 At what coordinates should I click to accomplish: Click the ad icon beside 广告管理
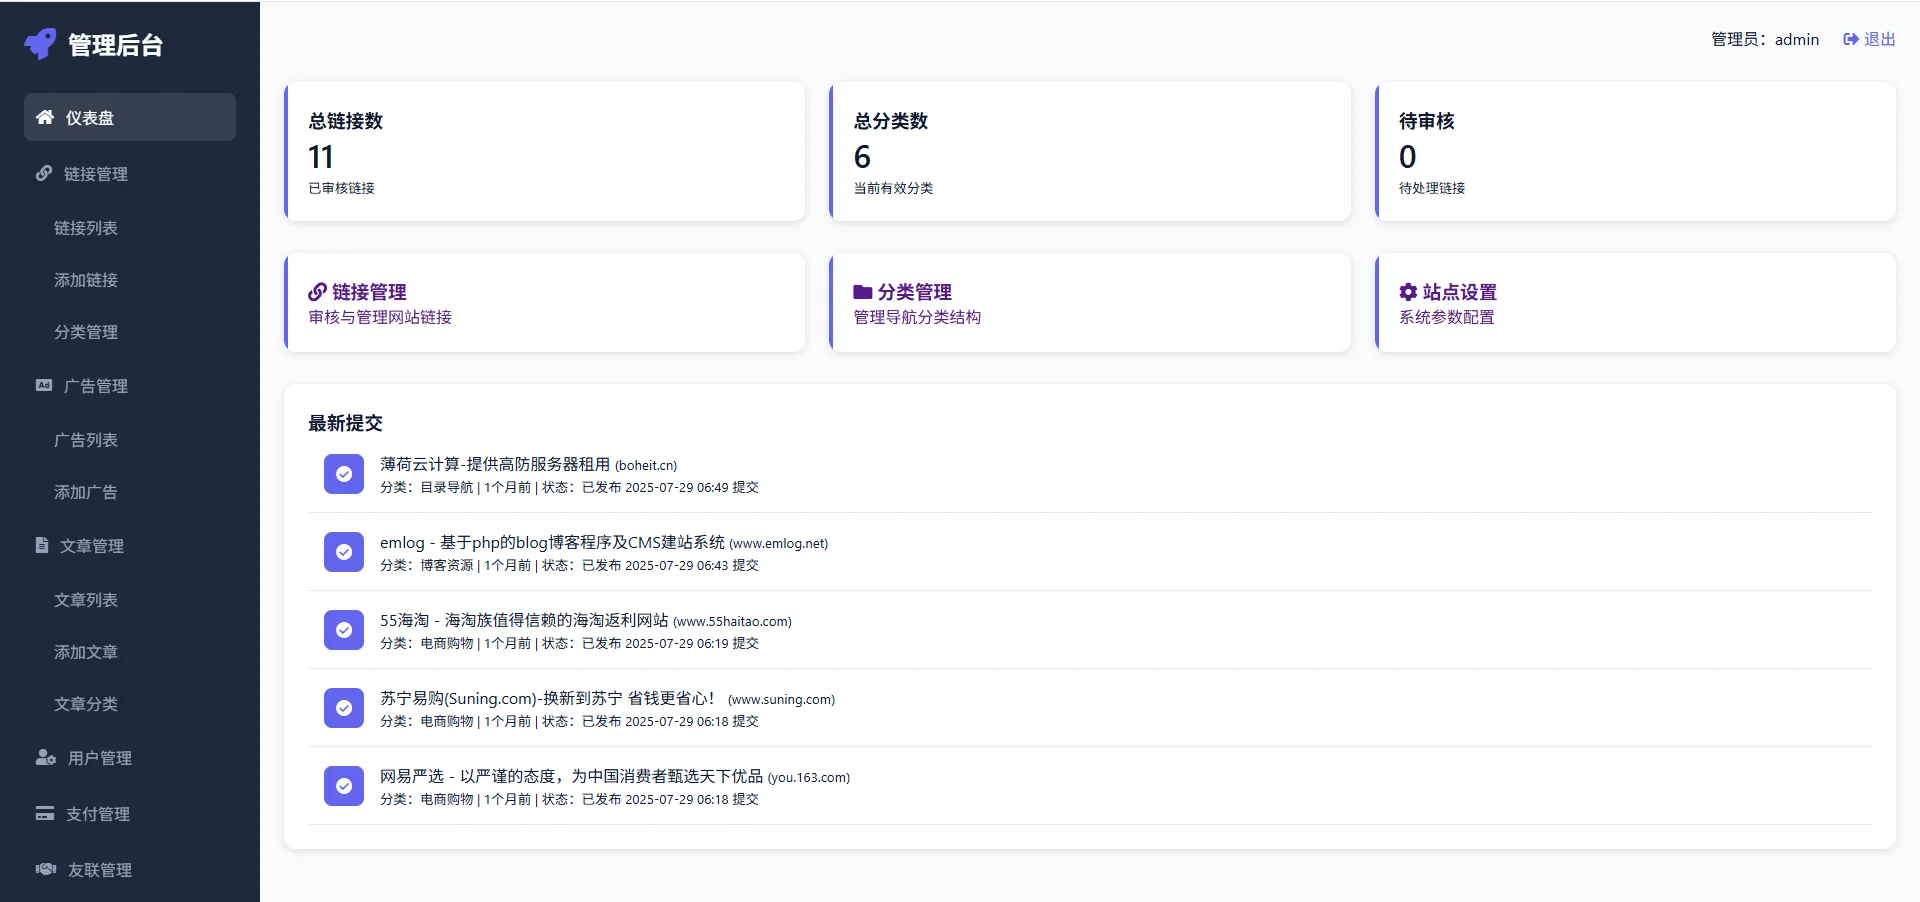tap(44, 385)
